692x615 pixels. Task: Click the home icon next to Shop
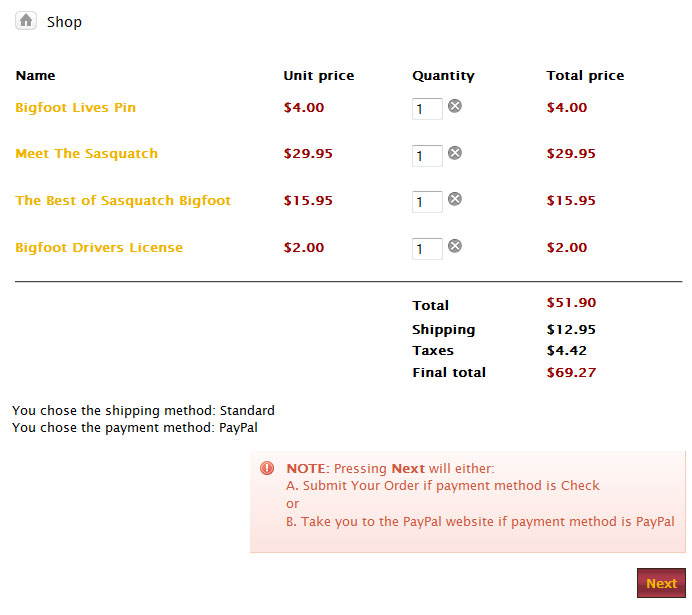pyautogui.click(x=26, y=20)
